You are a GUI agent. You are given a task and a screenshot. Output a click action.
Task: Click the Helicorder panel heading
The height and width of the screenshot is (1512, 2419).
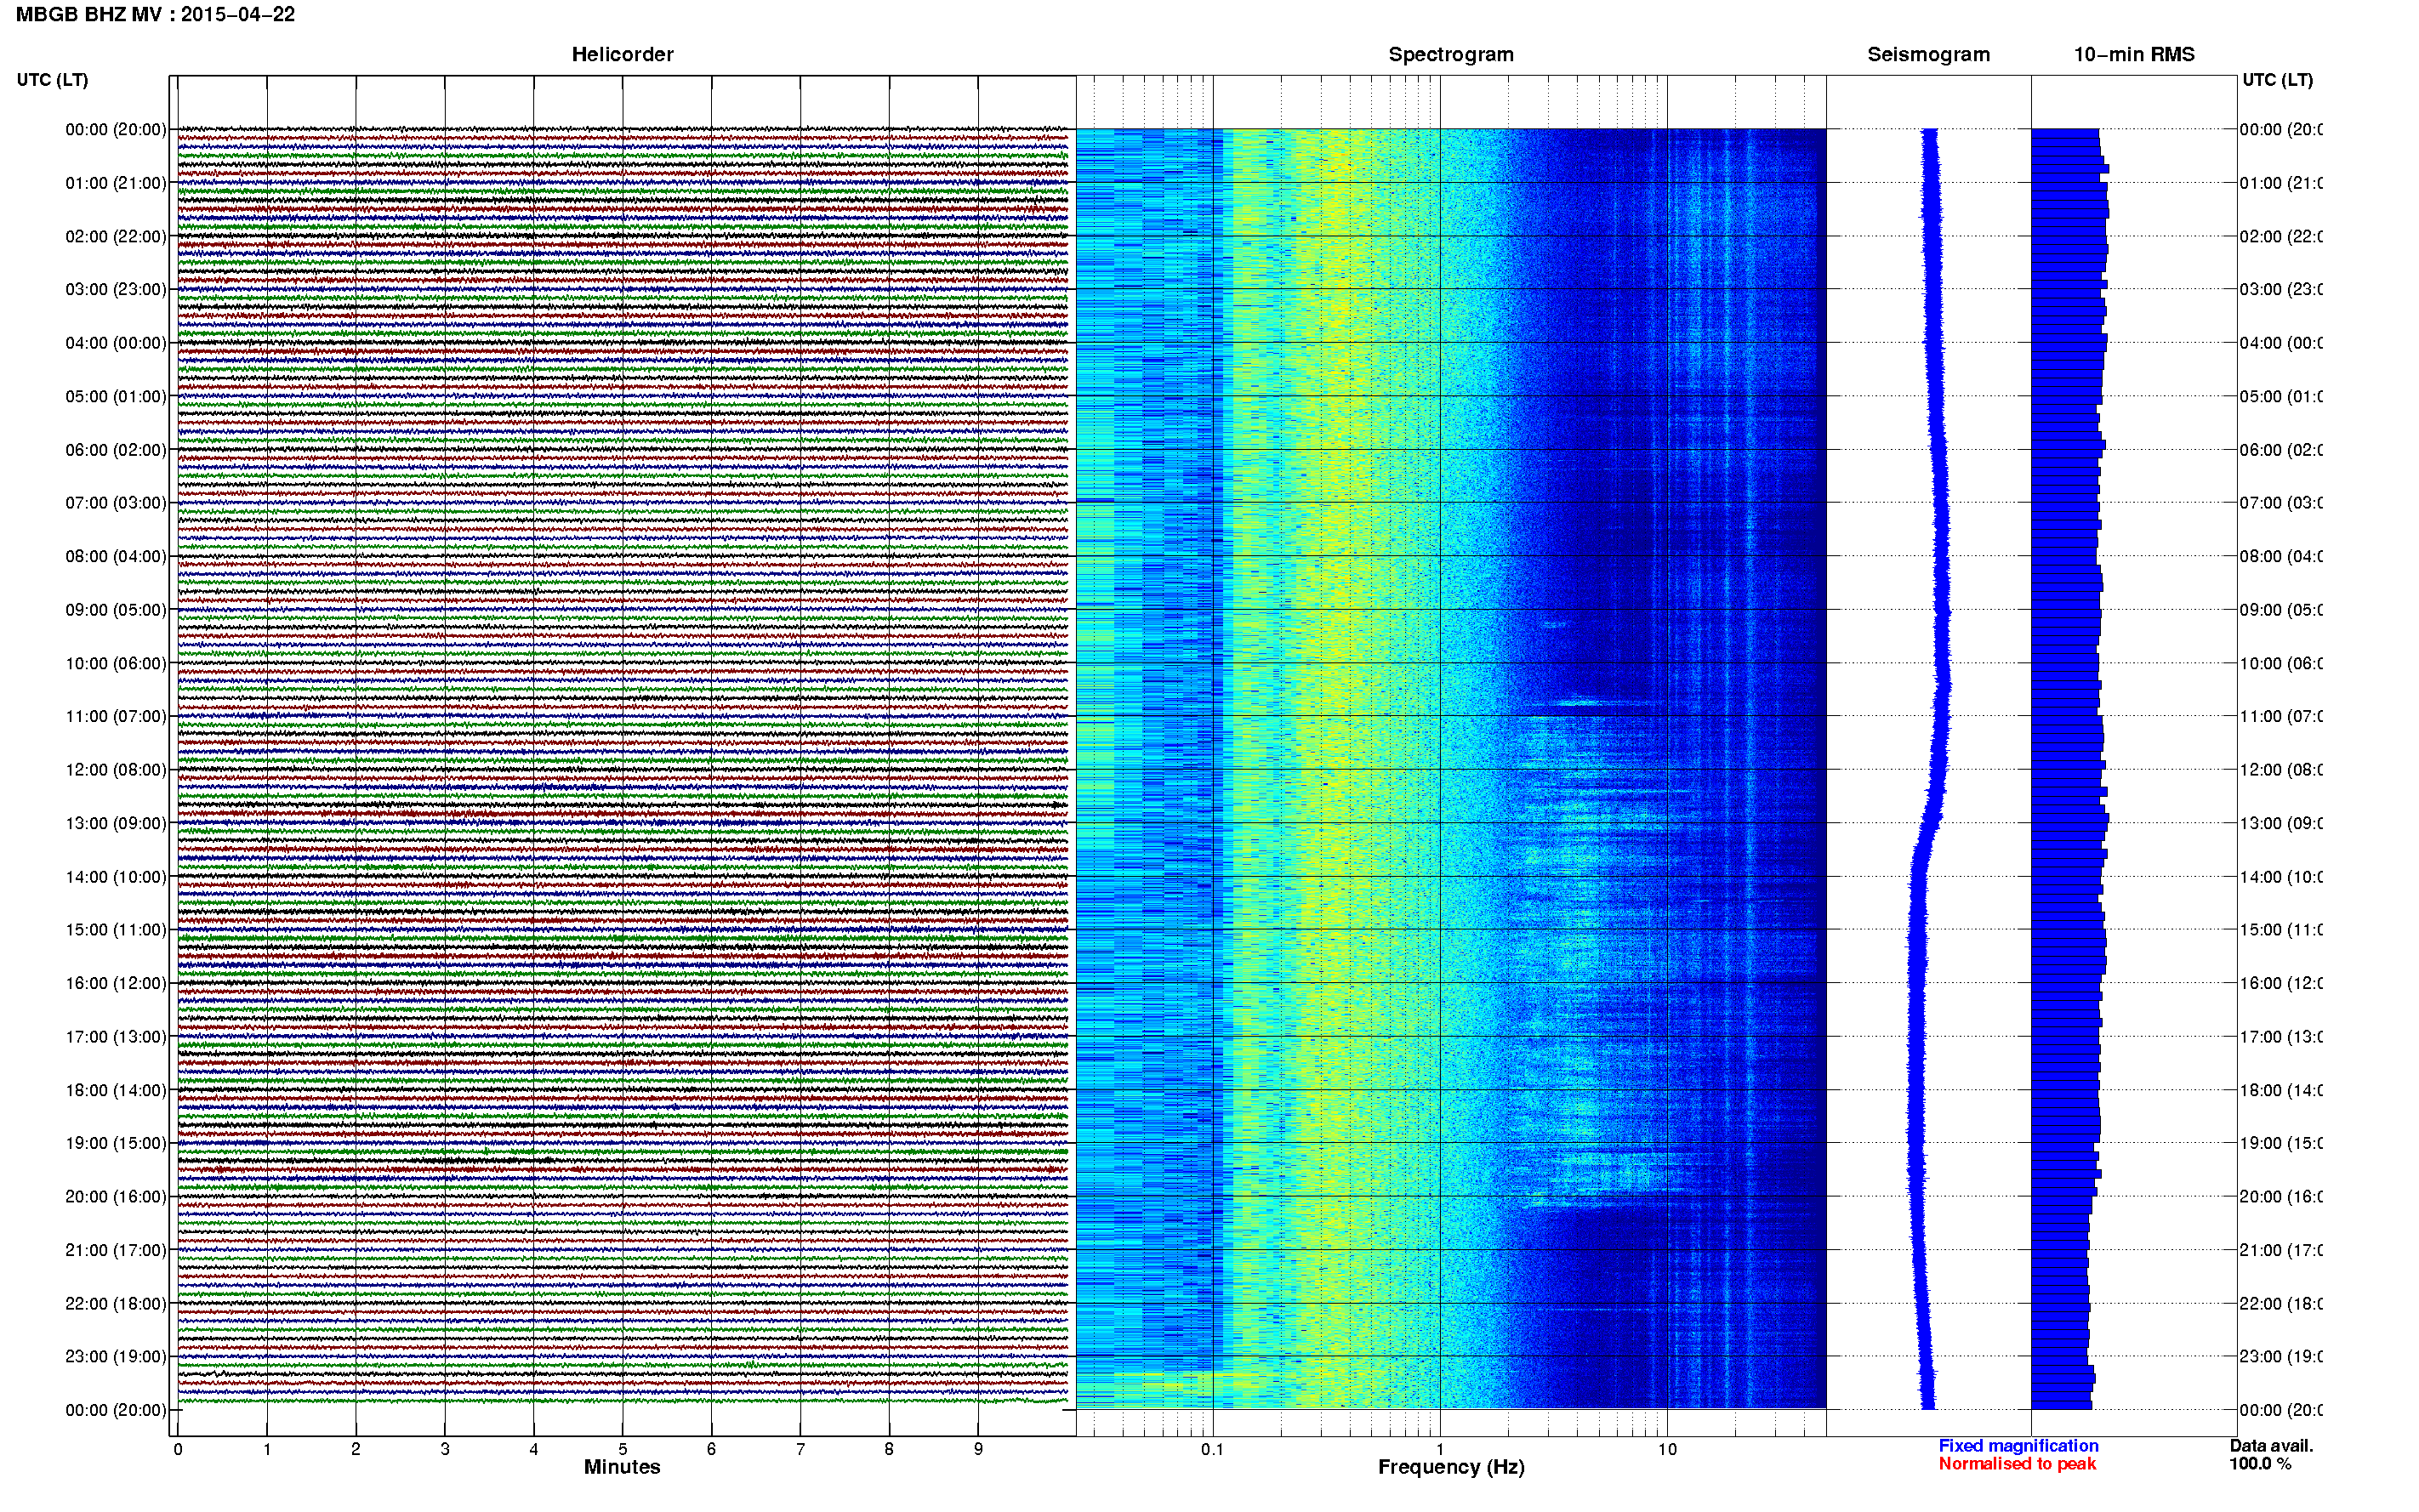click(622, 55)
